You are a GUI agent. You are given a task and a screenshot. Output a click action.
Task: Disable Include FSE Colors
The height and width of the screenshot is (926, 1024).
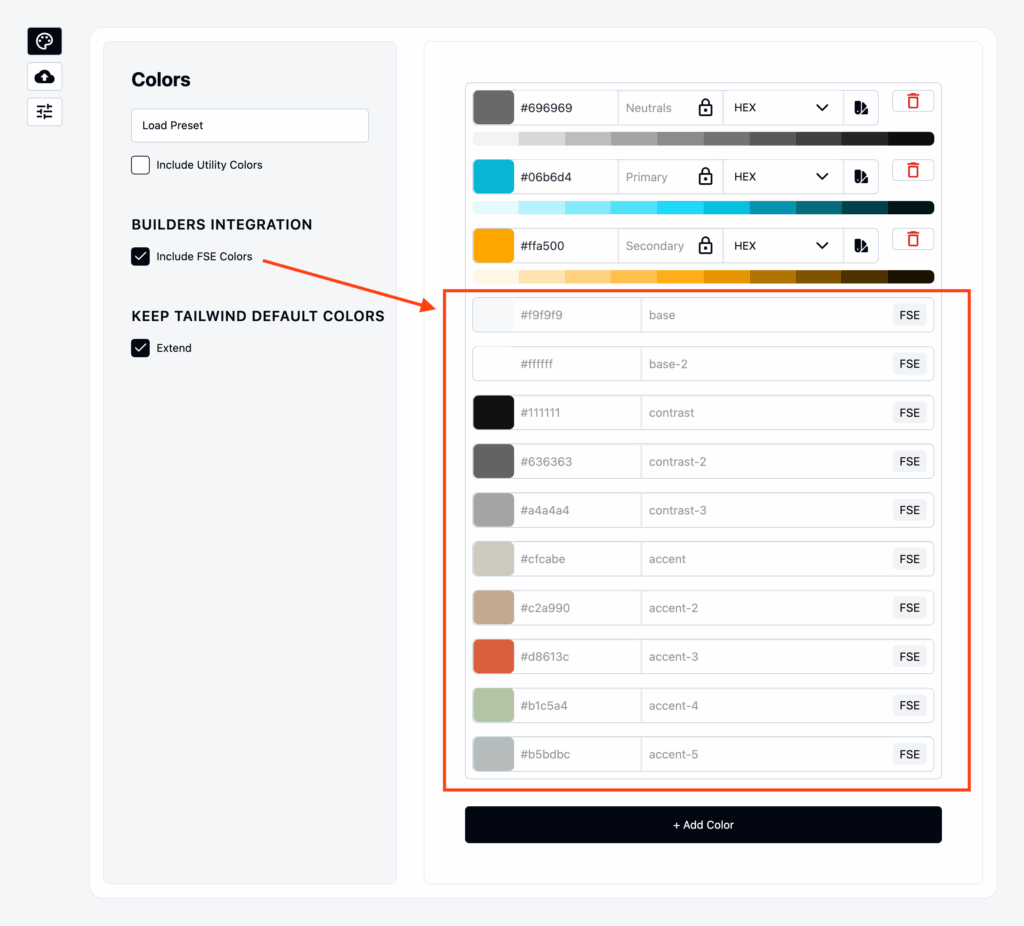click(140, 256)
